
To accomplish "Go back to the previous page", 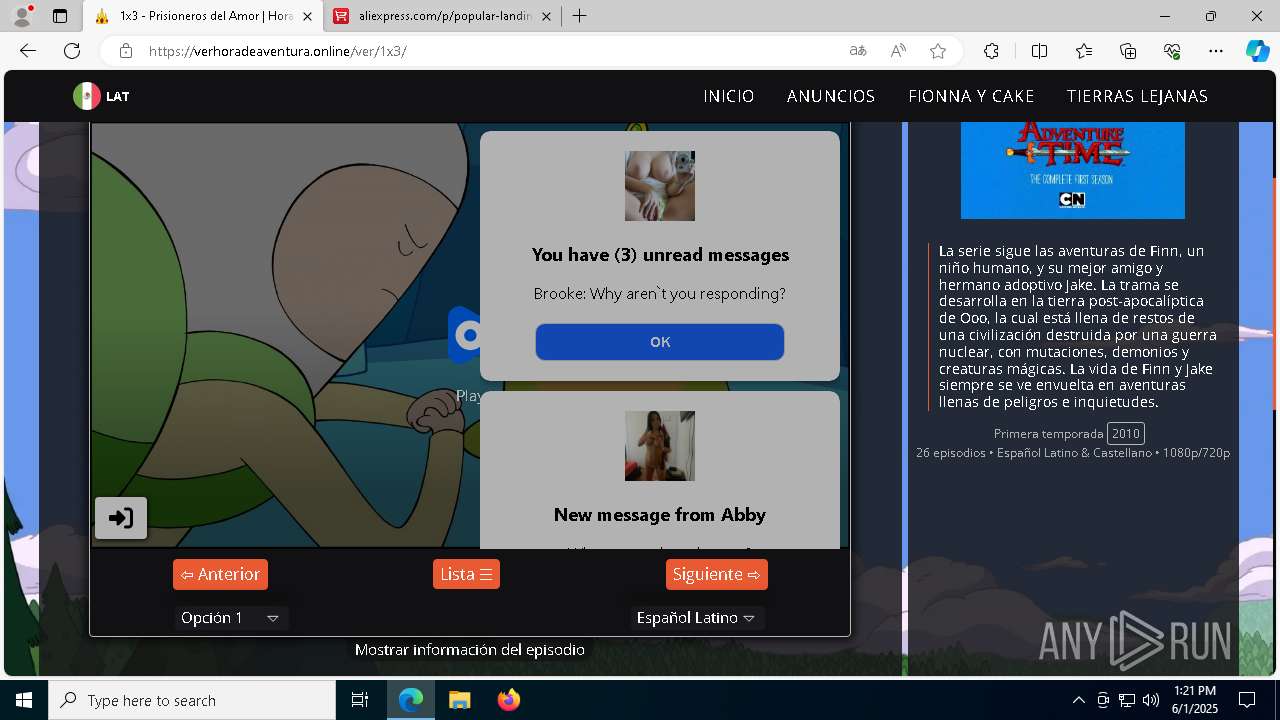I will pos(28,51).
